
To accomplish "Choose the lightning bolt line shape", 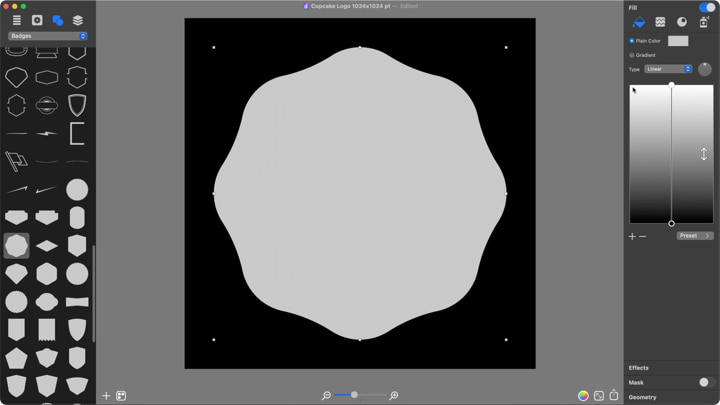I will (47, 134).
